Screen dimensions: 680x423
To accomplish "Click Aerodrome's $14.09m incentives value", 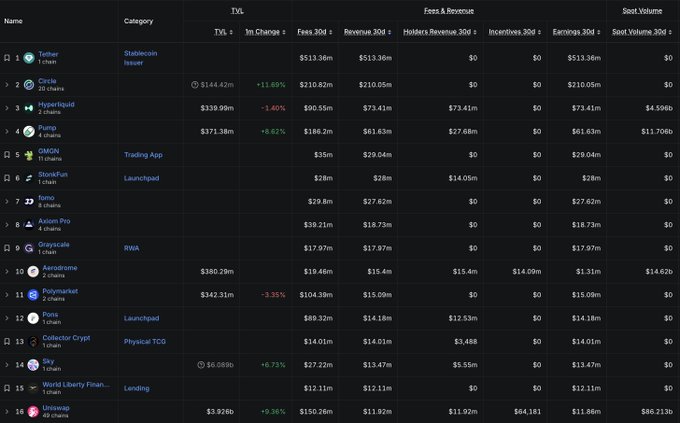I will point(526,272).
